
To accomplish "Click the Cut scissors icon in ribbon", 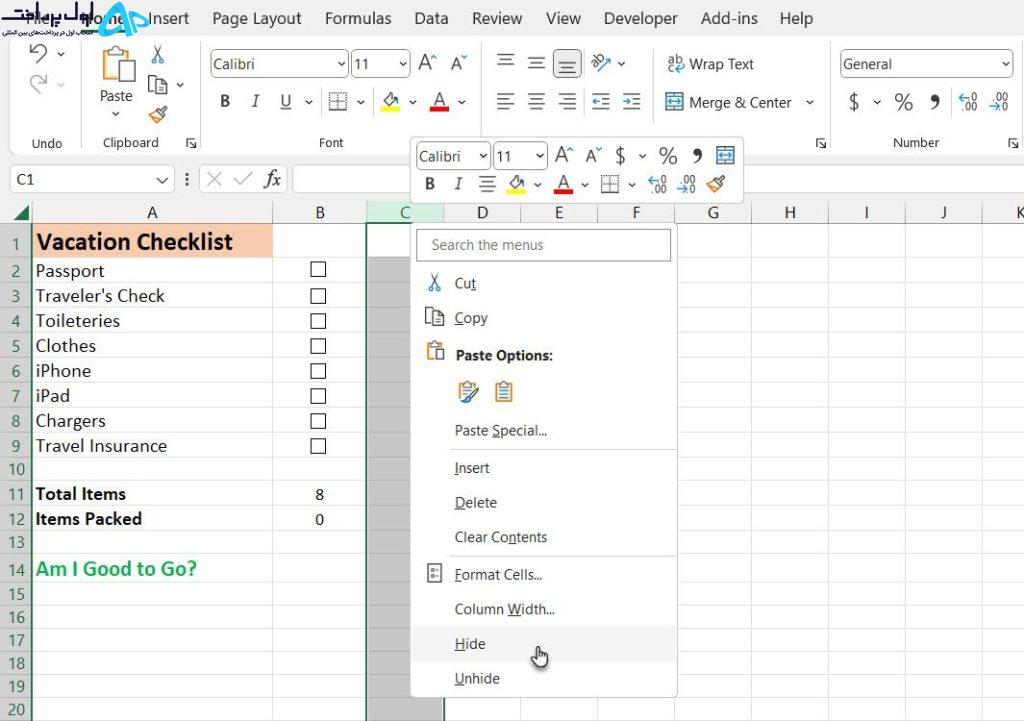I will 157,54.
